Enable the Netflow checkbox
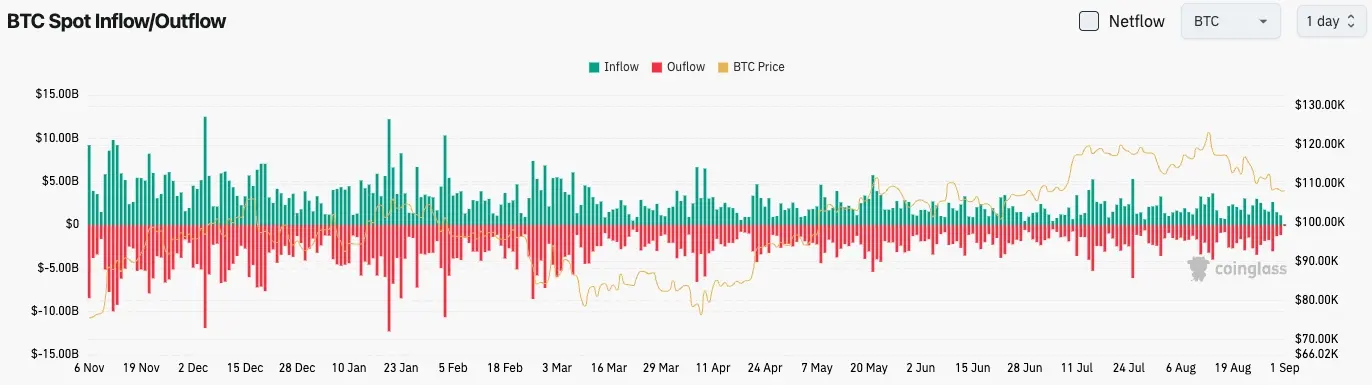The height and width of the screenshot is (385, 1372). [x=1090, y=21]
